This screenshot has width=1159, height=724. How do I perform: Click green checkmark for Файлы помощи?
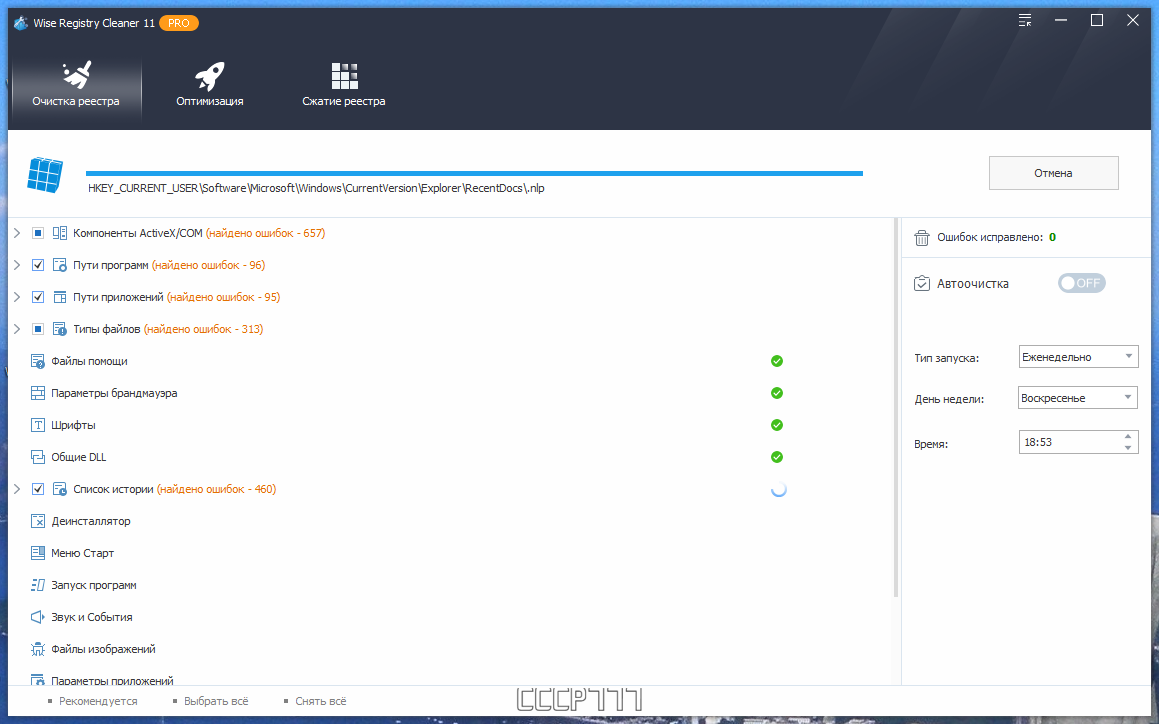coord(777,361)
